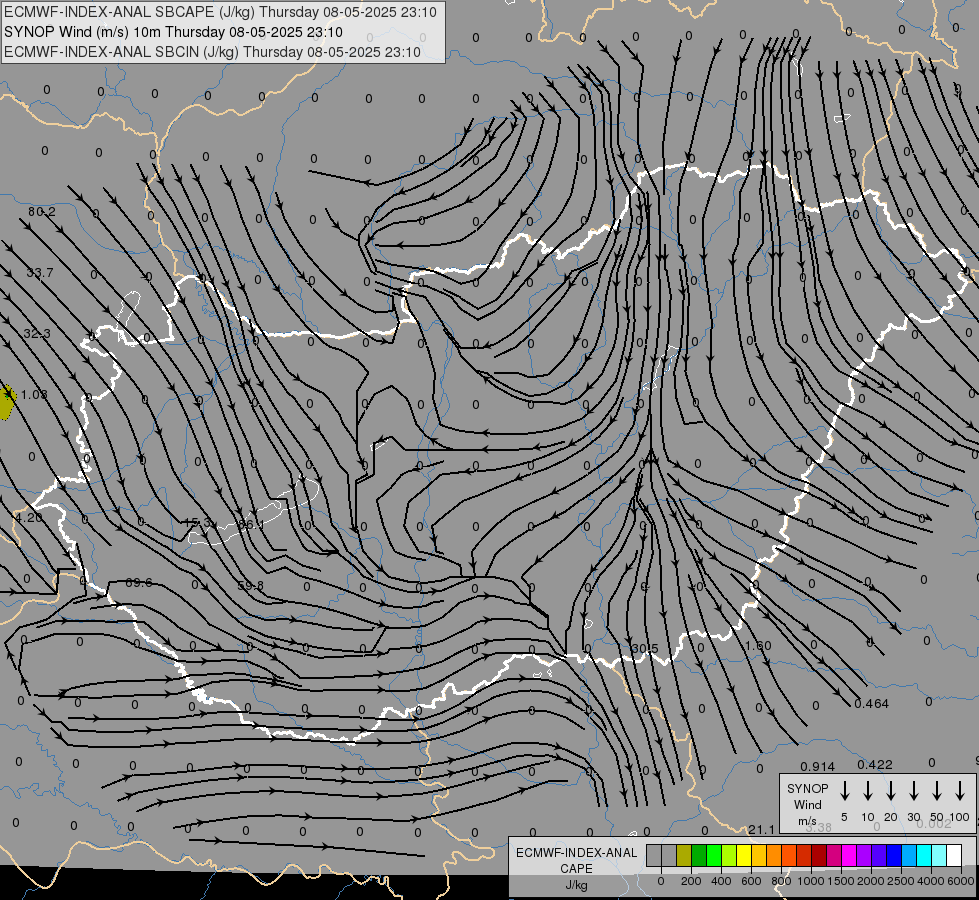This screenshot has height=900, width=979.
Task: Select the pure yellow CAPE legend swatch
Action: point(744,855)
